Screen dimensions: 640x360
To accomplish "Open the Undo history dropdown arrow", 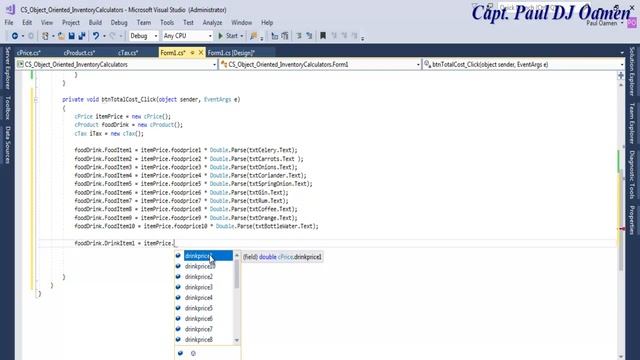I will 104,36.
